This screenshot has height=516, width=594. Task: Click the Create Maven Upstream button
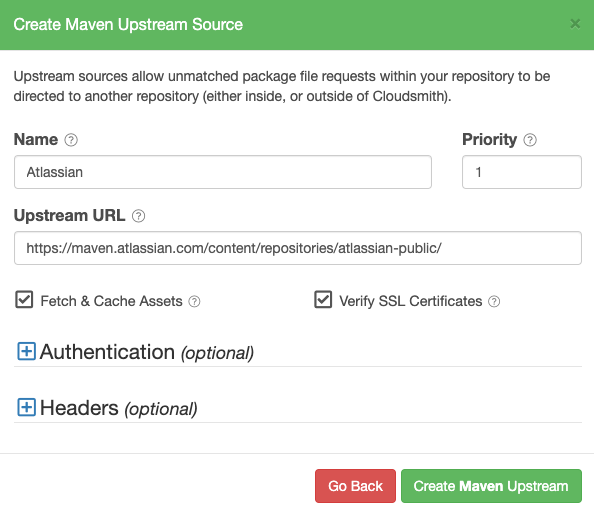pyautogui.click(x=491, y=486)
